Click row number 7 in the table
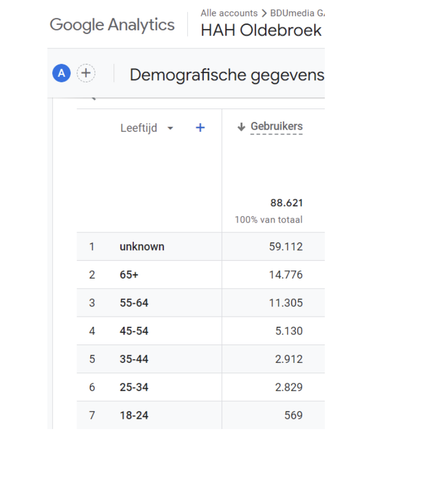Screen dimensions: 427x500 tap(92, 415)
